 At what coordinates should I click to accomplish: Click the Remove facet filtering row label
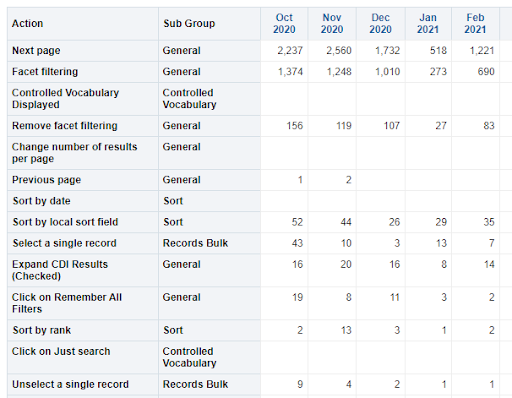tap(83, 126)
